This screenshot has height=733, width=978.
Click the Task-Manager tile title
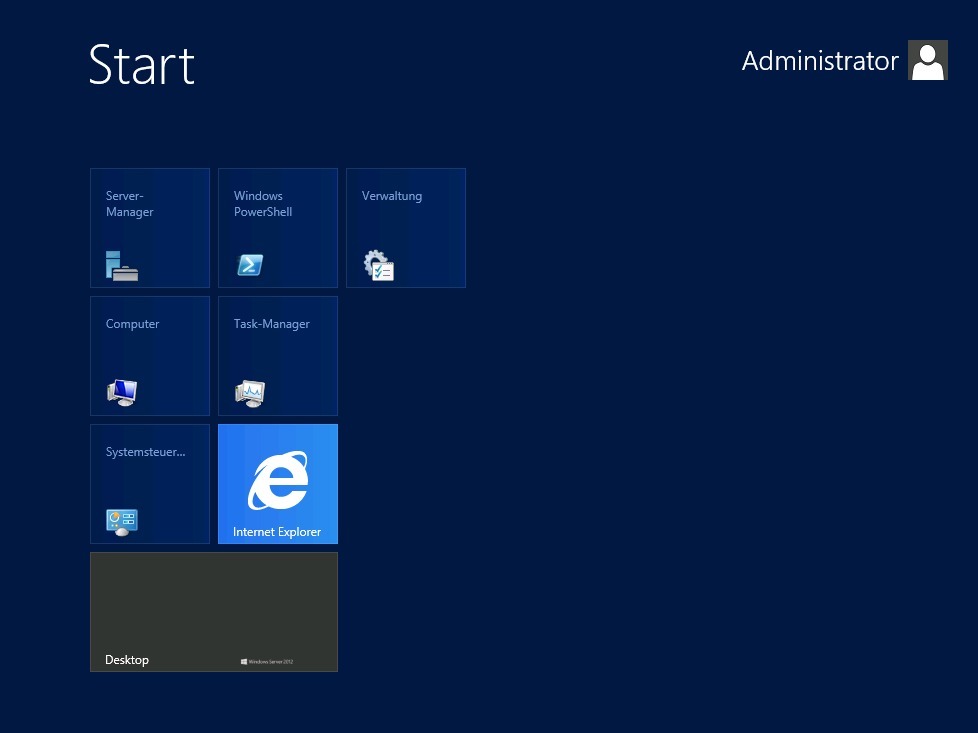[271, 324]
